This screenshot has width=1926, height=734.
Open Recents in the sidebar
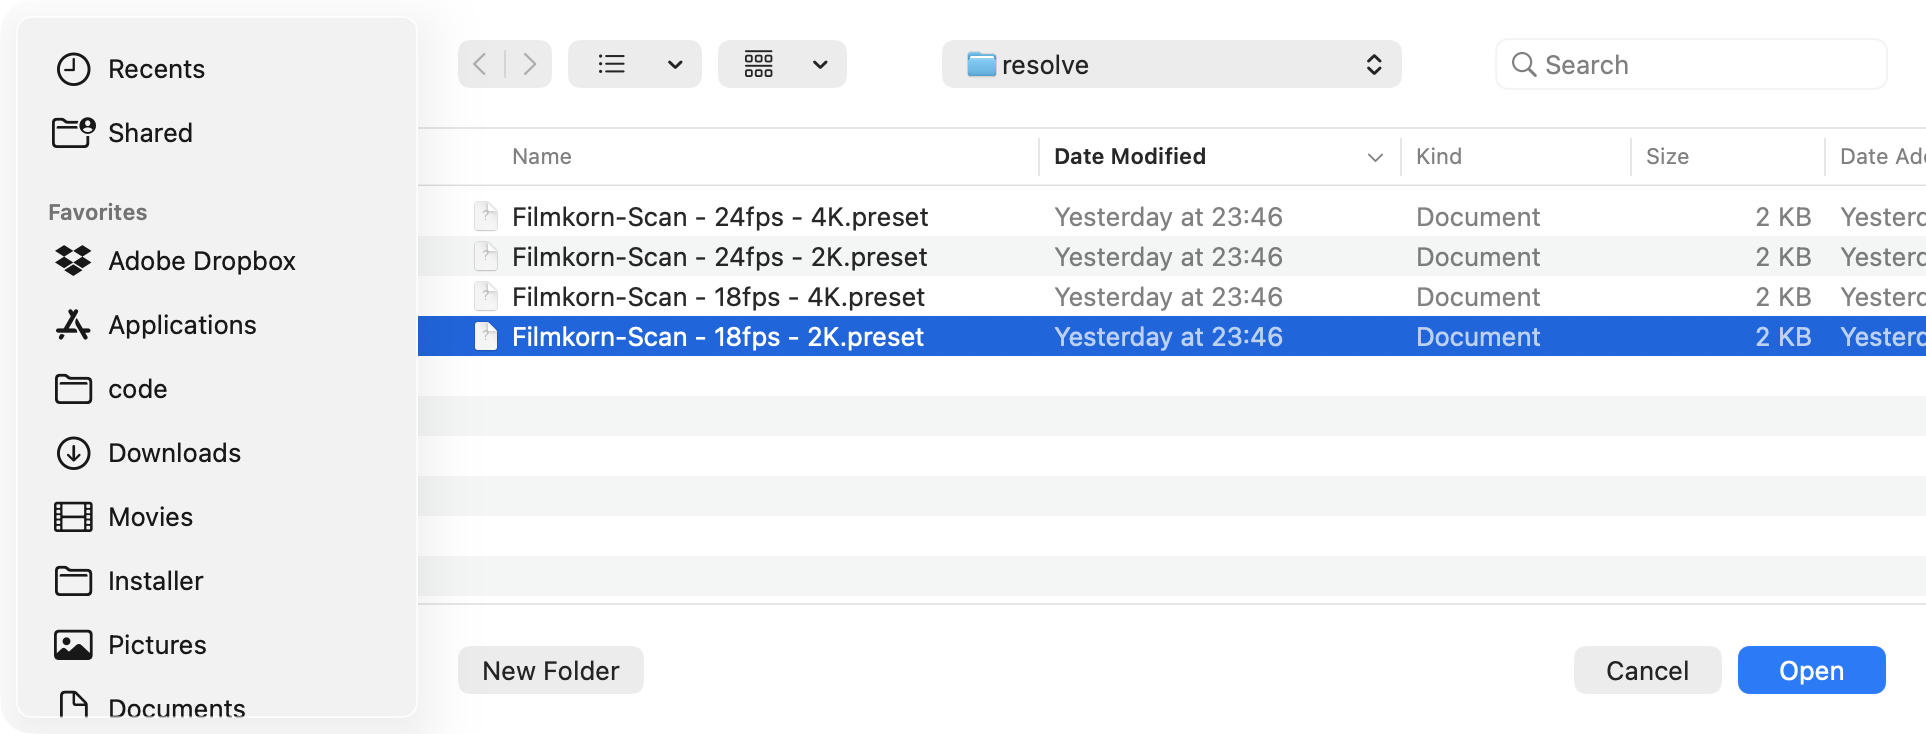(130, 69)
